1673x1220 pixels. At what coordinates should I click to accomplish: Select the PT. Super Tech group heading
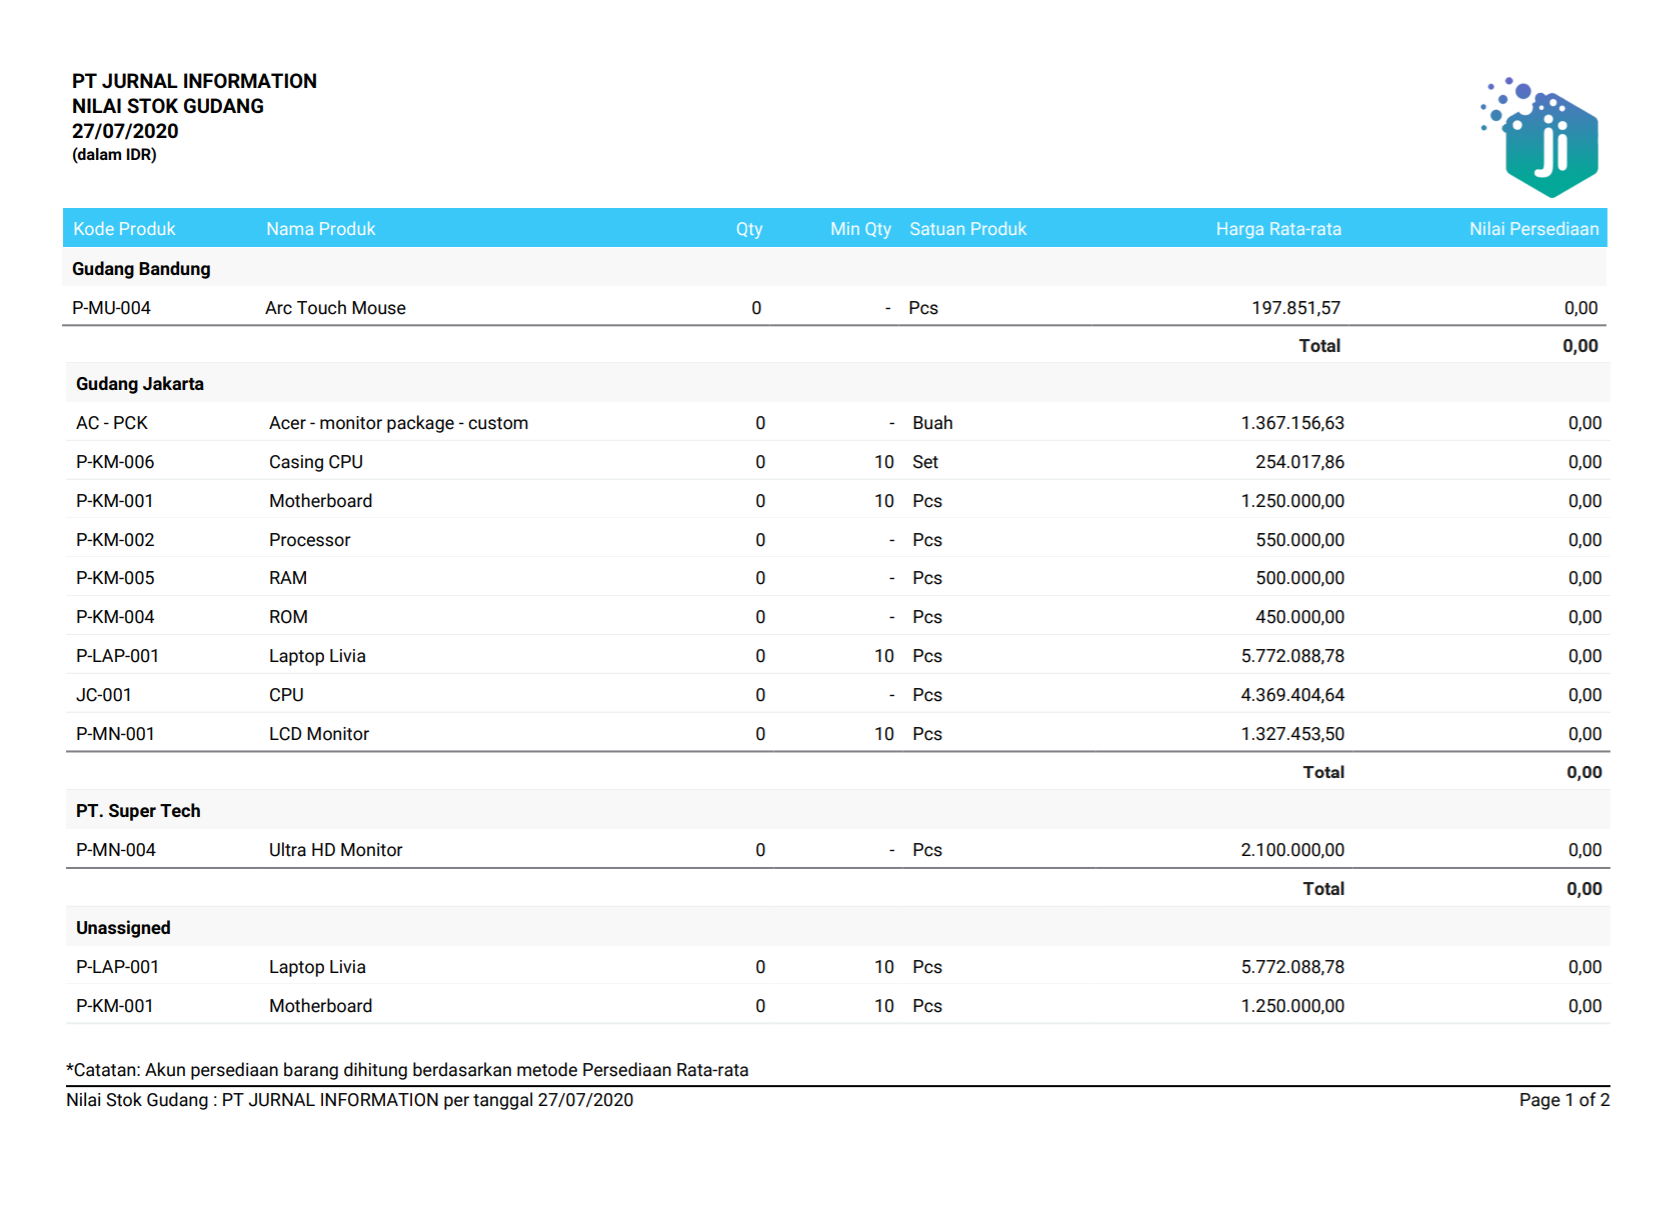tap(138, 811)
